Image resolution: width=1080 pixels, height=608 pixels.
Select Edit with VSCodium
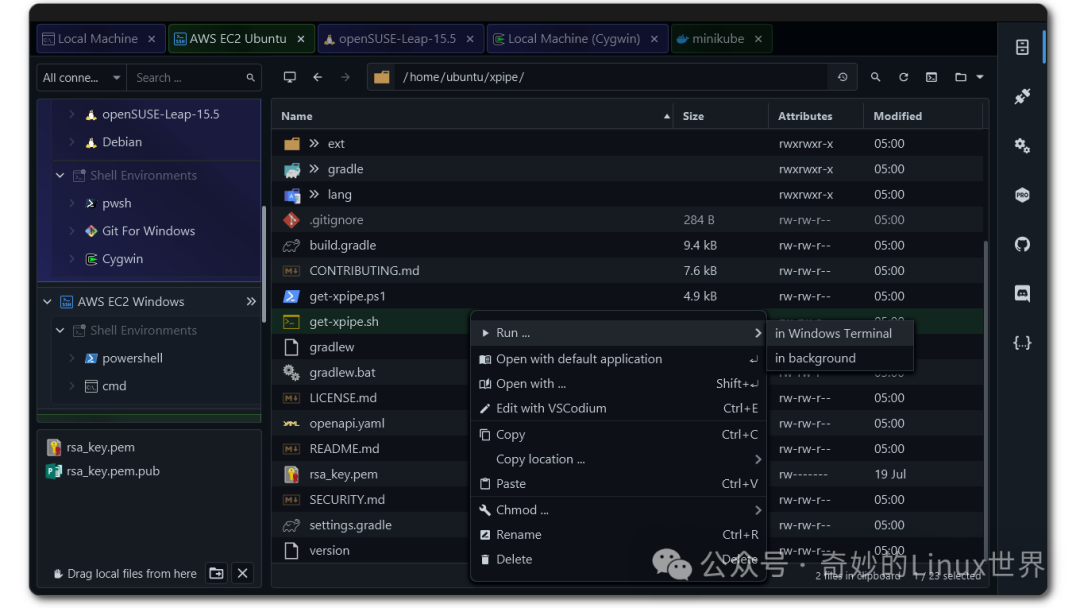618,408
